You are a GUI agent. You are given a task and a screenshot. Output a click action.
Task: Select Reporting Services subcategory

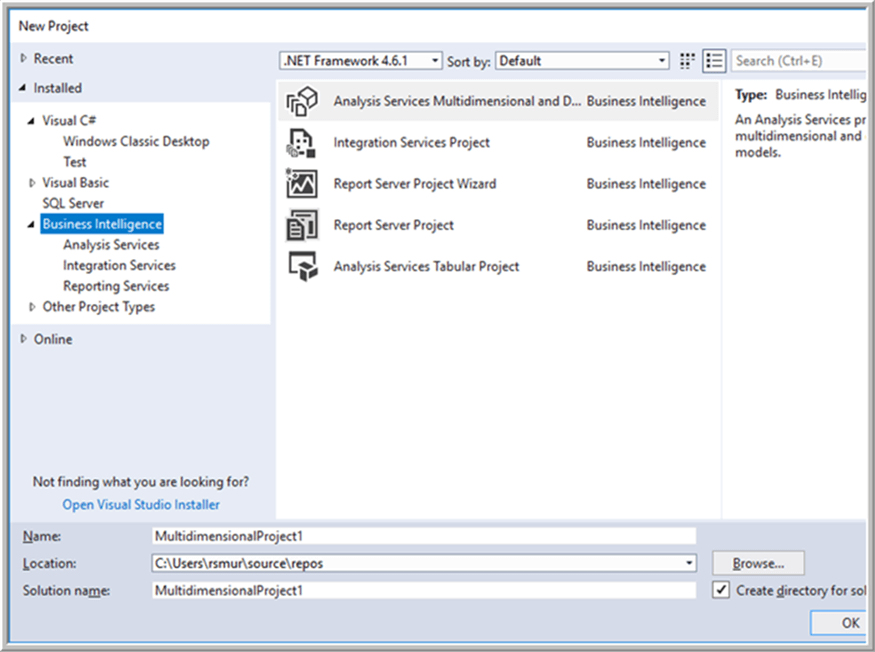[116, 286]
